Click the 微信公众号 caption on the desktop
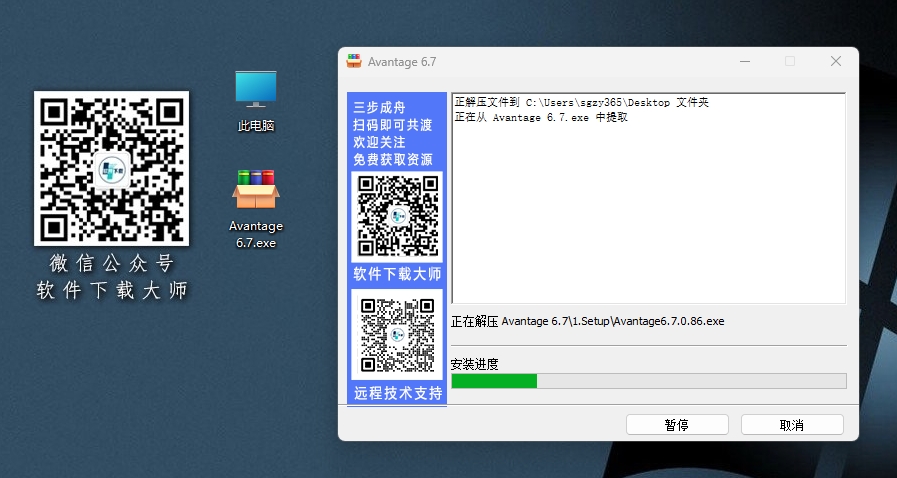897x478 pixels. coord(112,264)
